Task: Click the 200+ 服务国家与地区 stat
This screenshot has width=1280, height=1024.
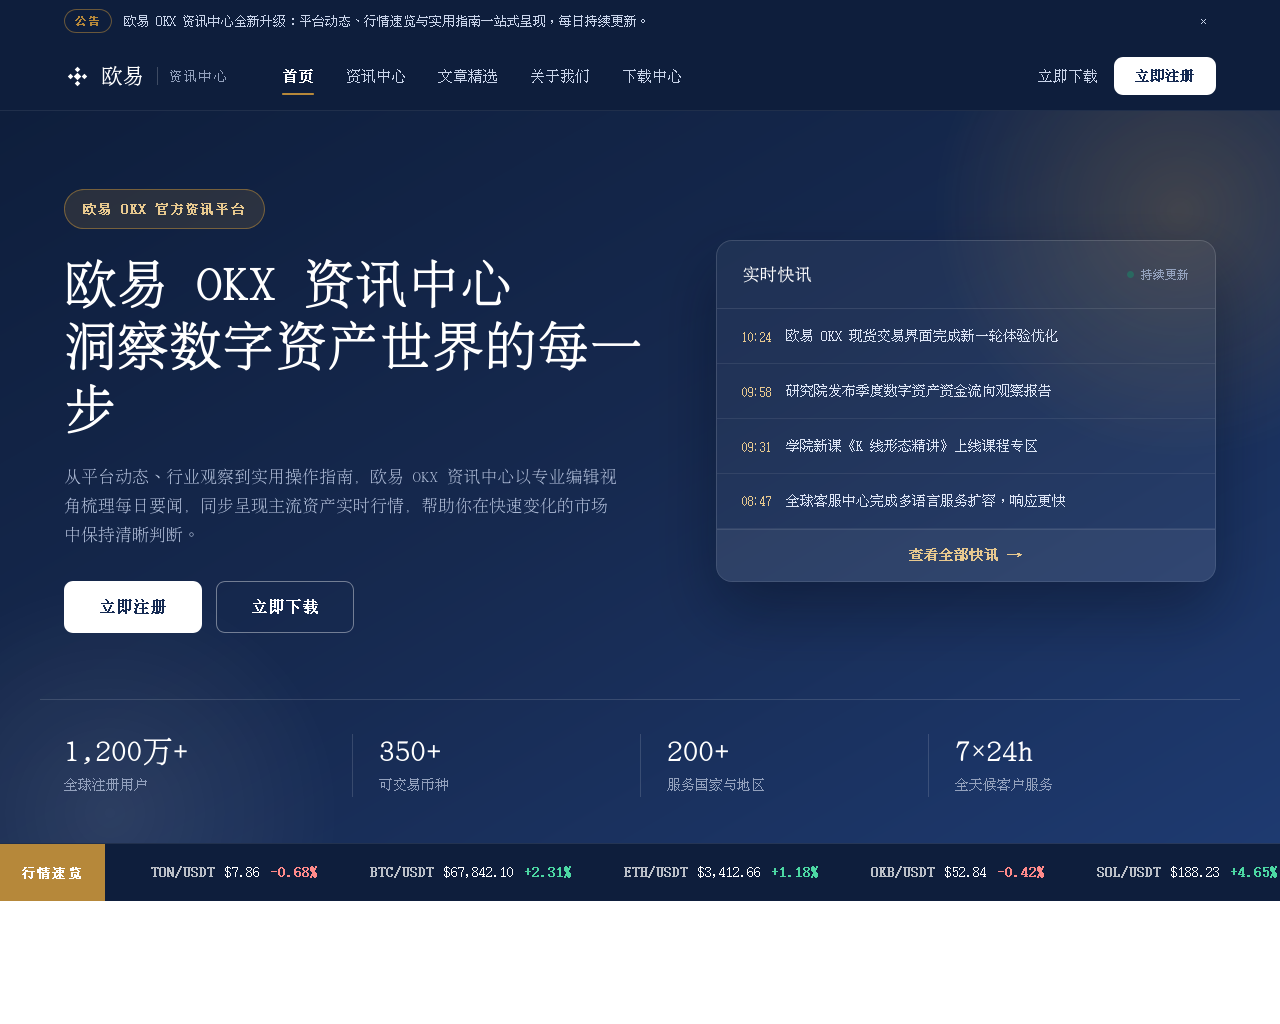Action: (x=716, y=765)
